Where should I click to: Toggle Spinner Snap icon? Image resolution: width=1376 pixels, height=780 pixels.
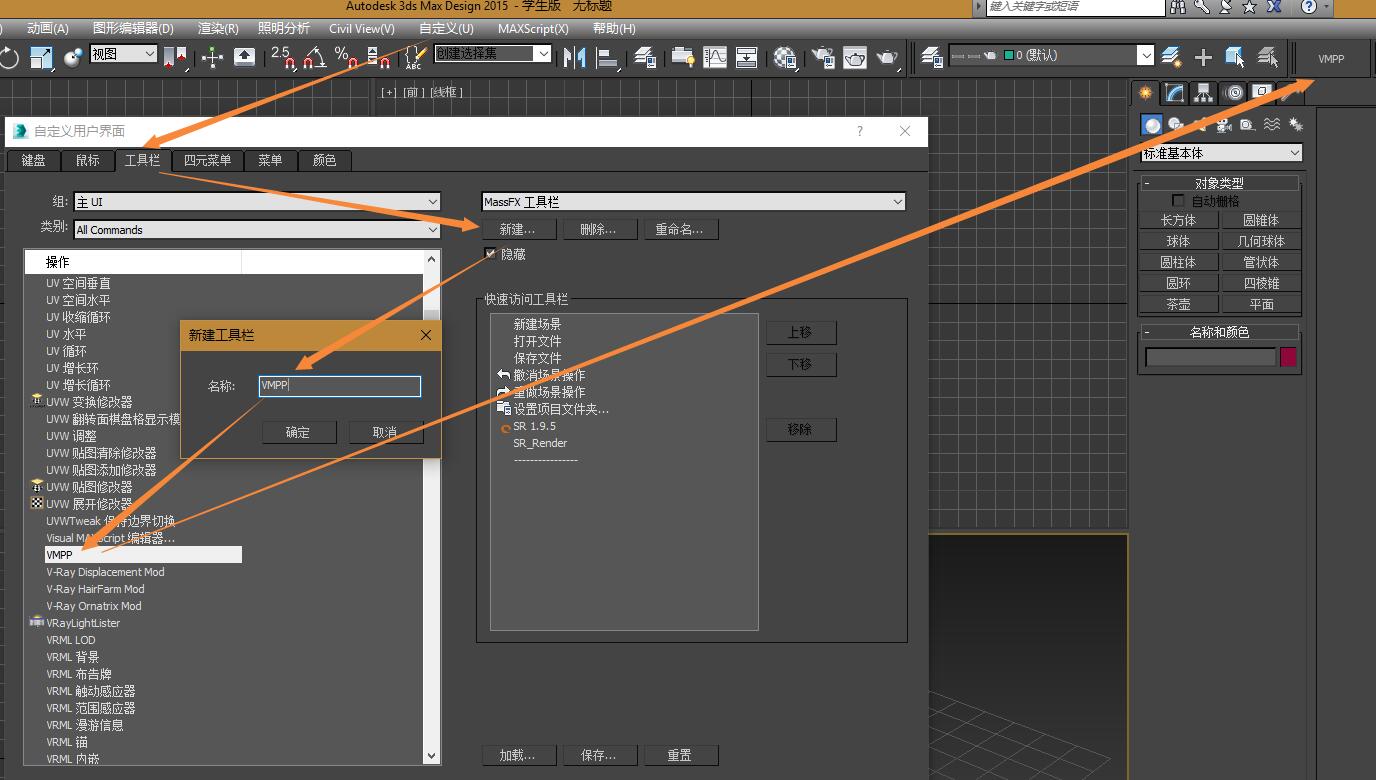377,57
